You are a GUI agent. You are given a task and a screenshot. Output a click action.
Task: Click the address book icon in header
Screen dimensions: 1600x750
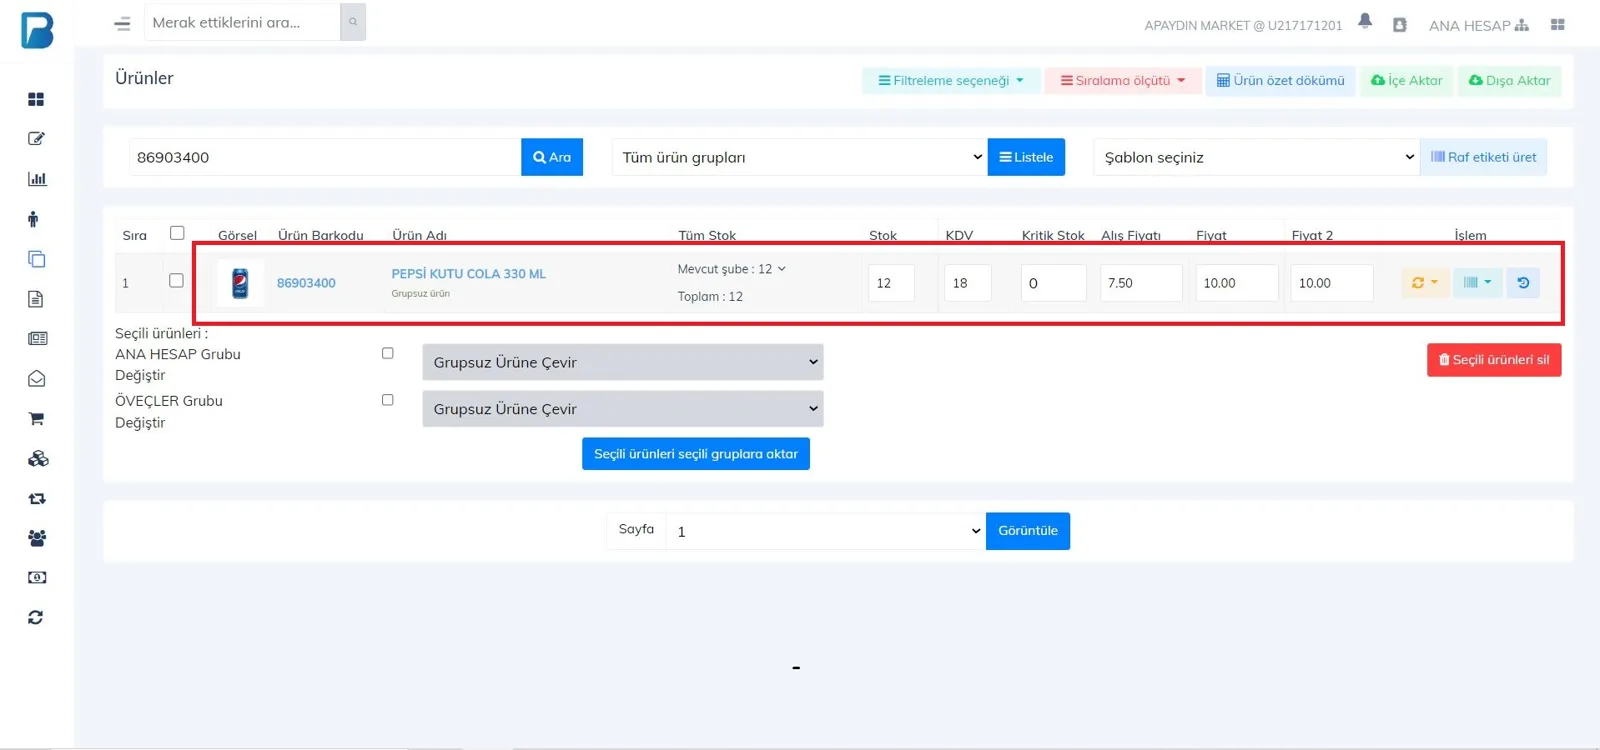pyautogui.click(x=1400, y=24)
